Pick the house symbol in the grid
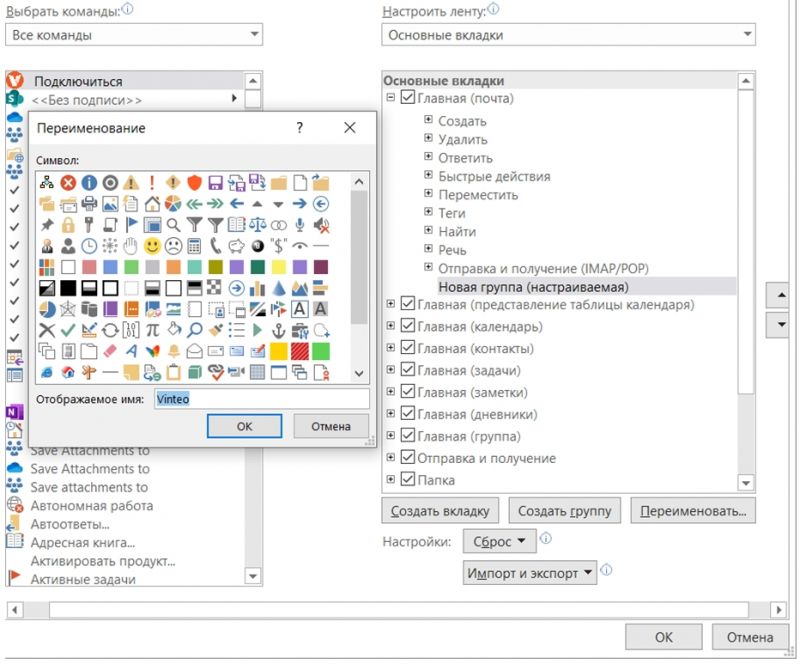Viewport: 800px width, 664px height. coord(152,204)
